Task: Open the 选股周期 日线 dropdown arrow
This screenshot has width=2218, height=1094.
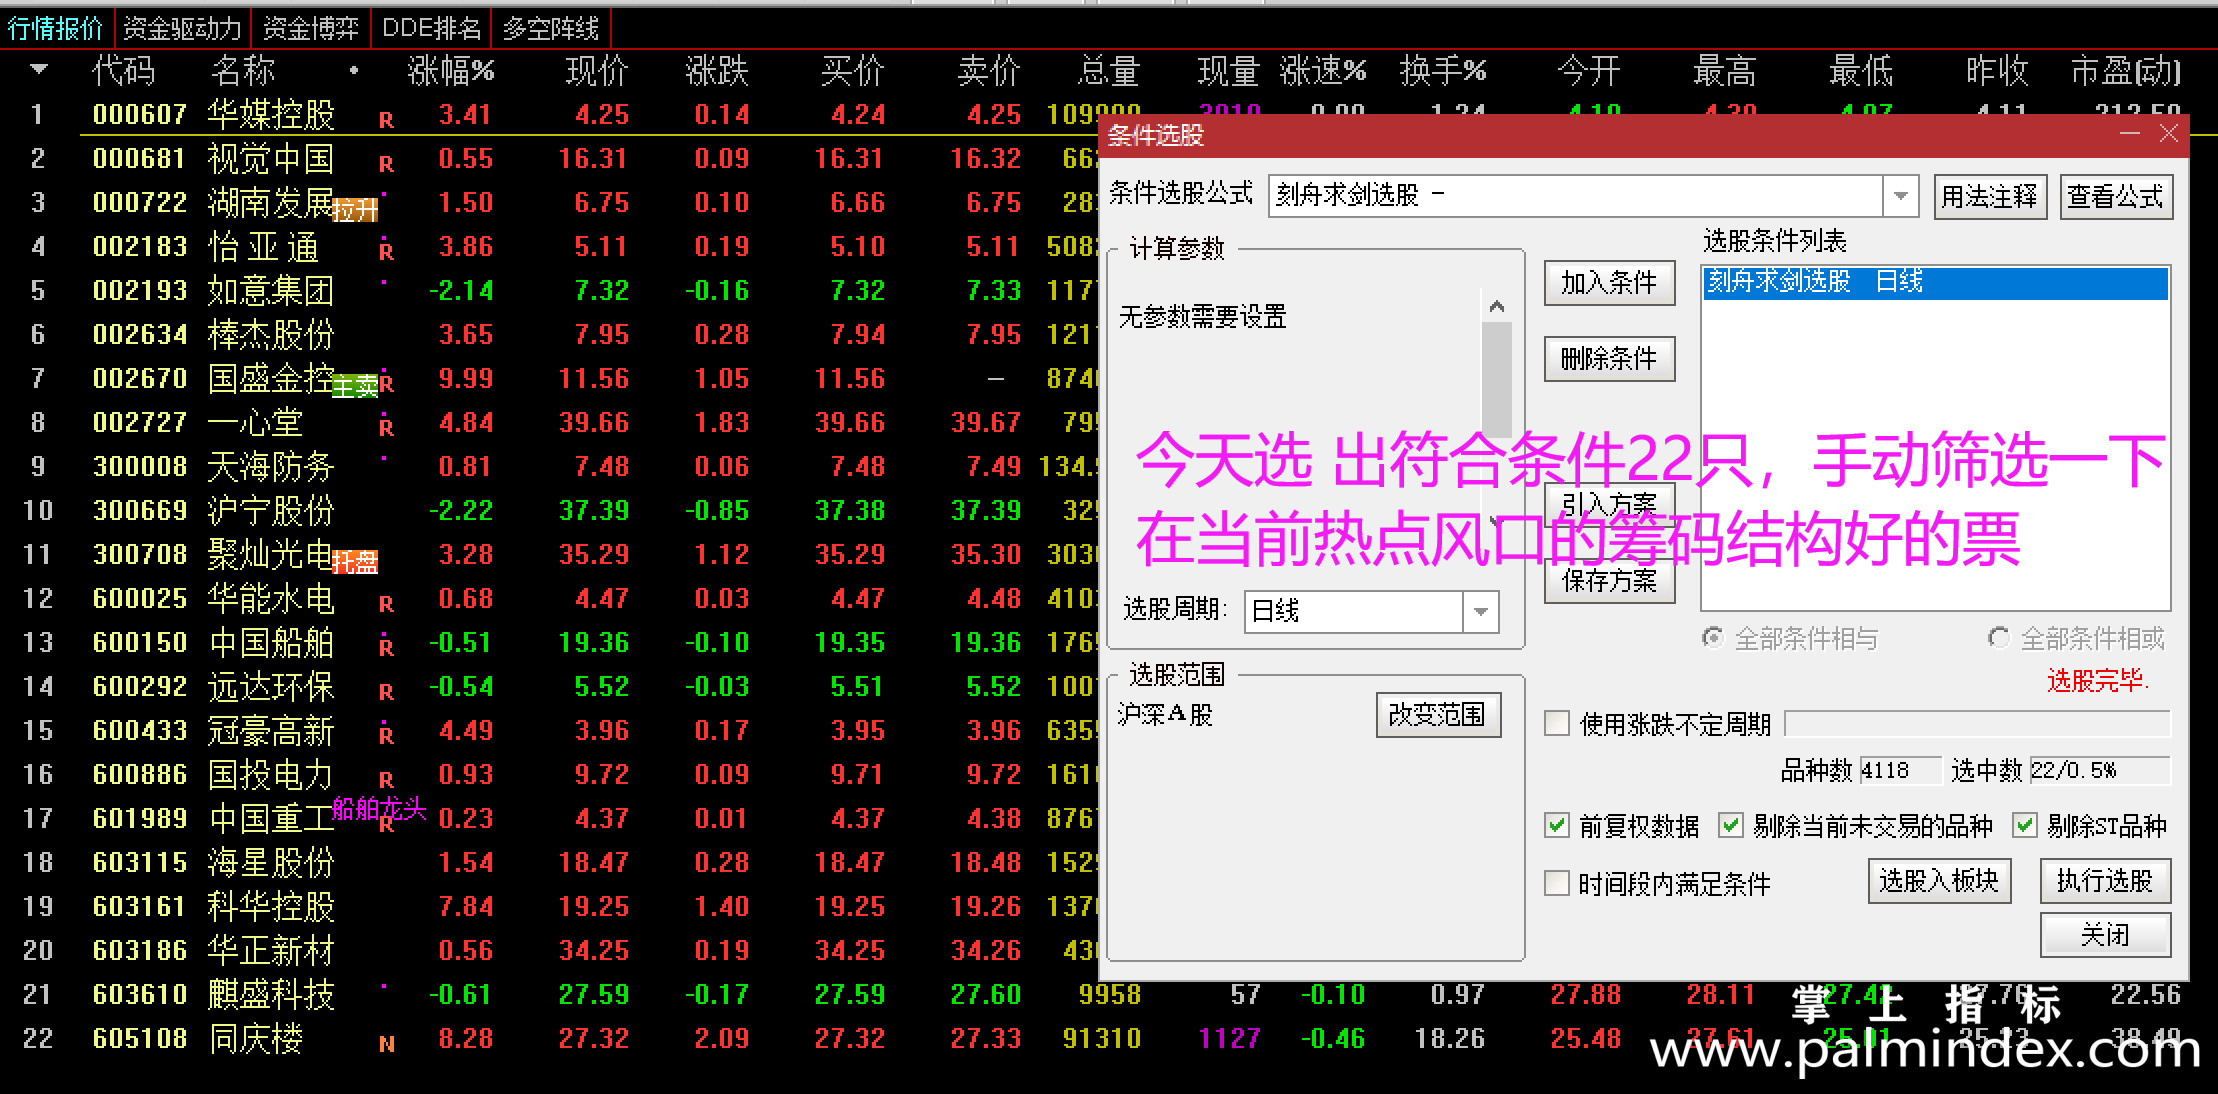Action: pos(1481,611)
